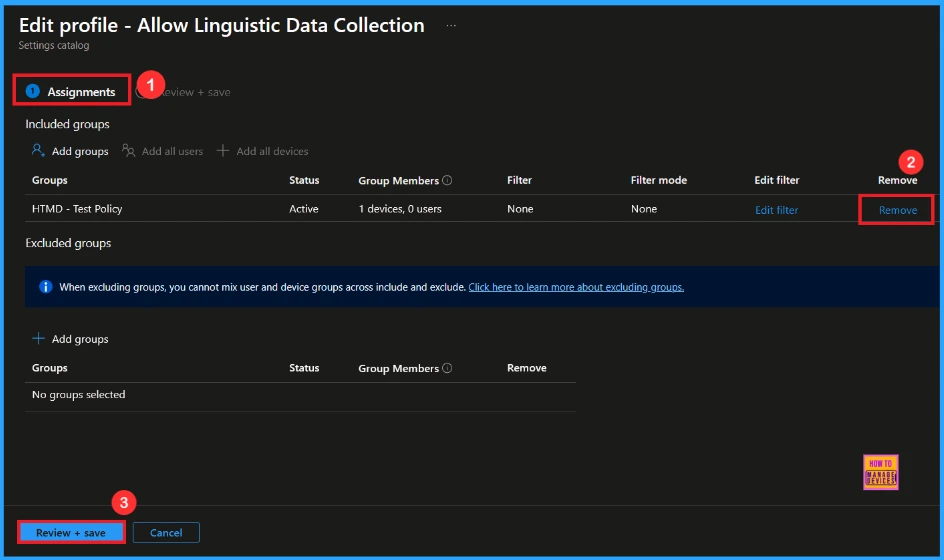
Task: Click the How To Manage Devices logo
Action: tap(880, 472)
